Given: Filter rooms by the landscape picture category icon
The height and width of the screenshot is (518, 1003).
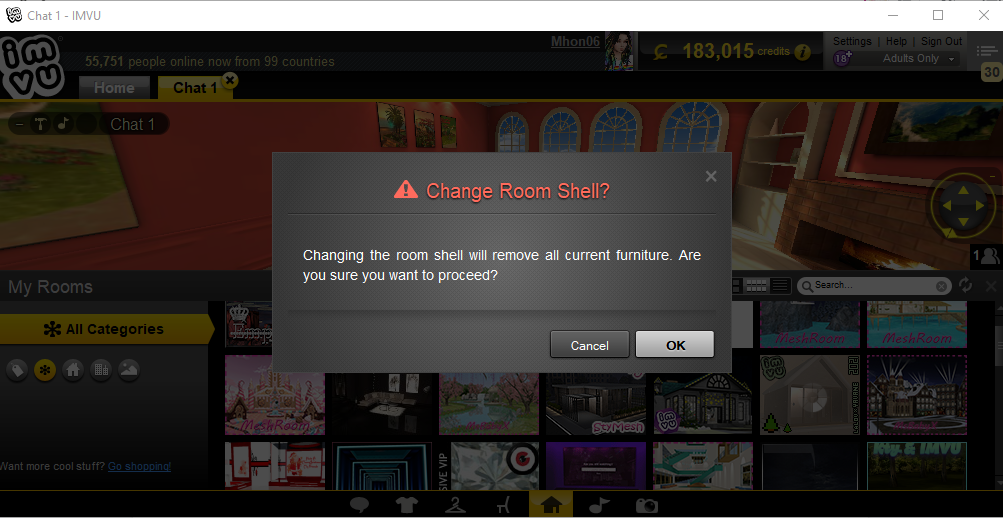Looking at the screenshot, I should (129, 370).
